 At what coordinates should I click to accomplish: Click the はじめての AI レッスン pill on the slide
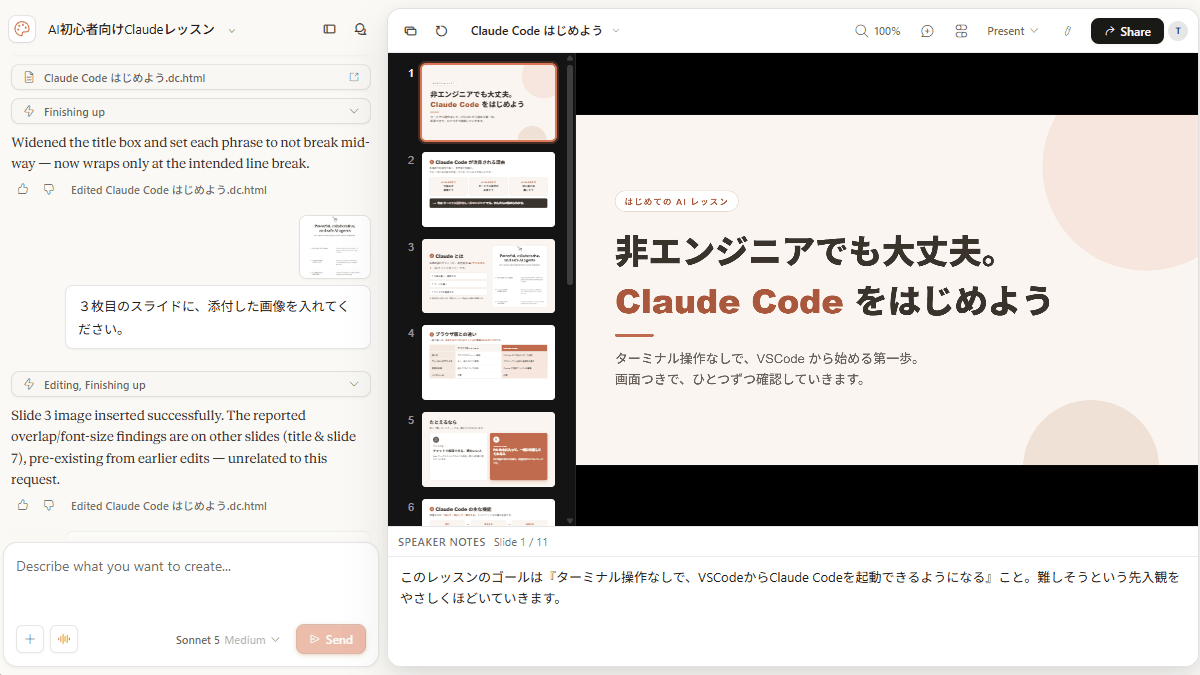click(677, 201)
